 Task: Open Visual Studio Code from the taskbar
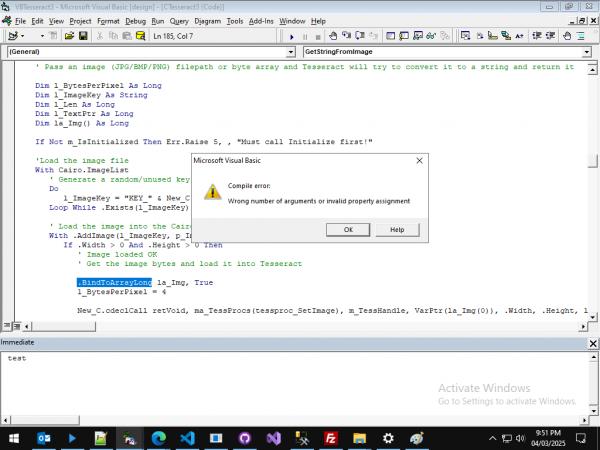tap(188, 438)
